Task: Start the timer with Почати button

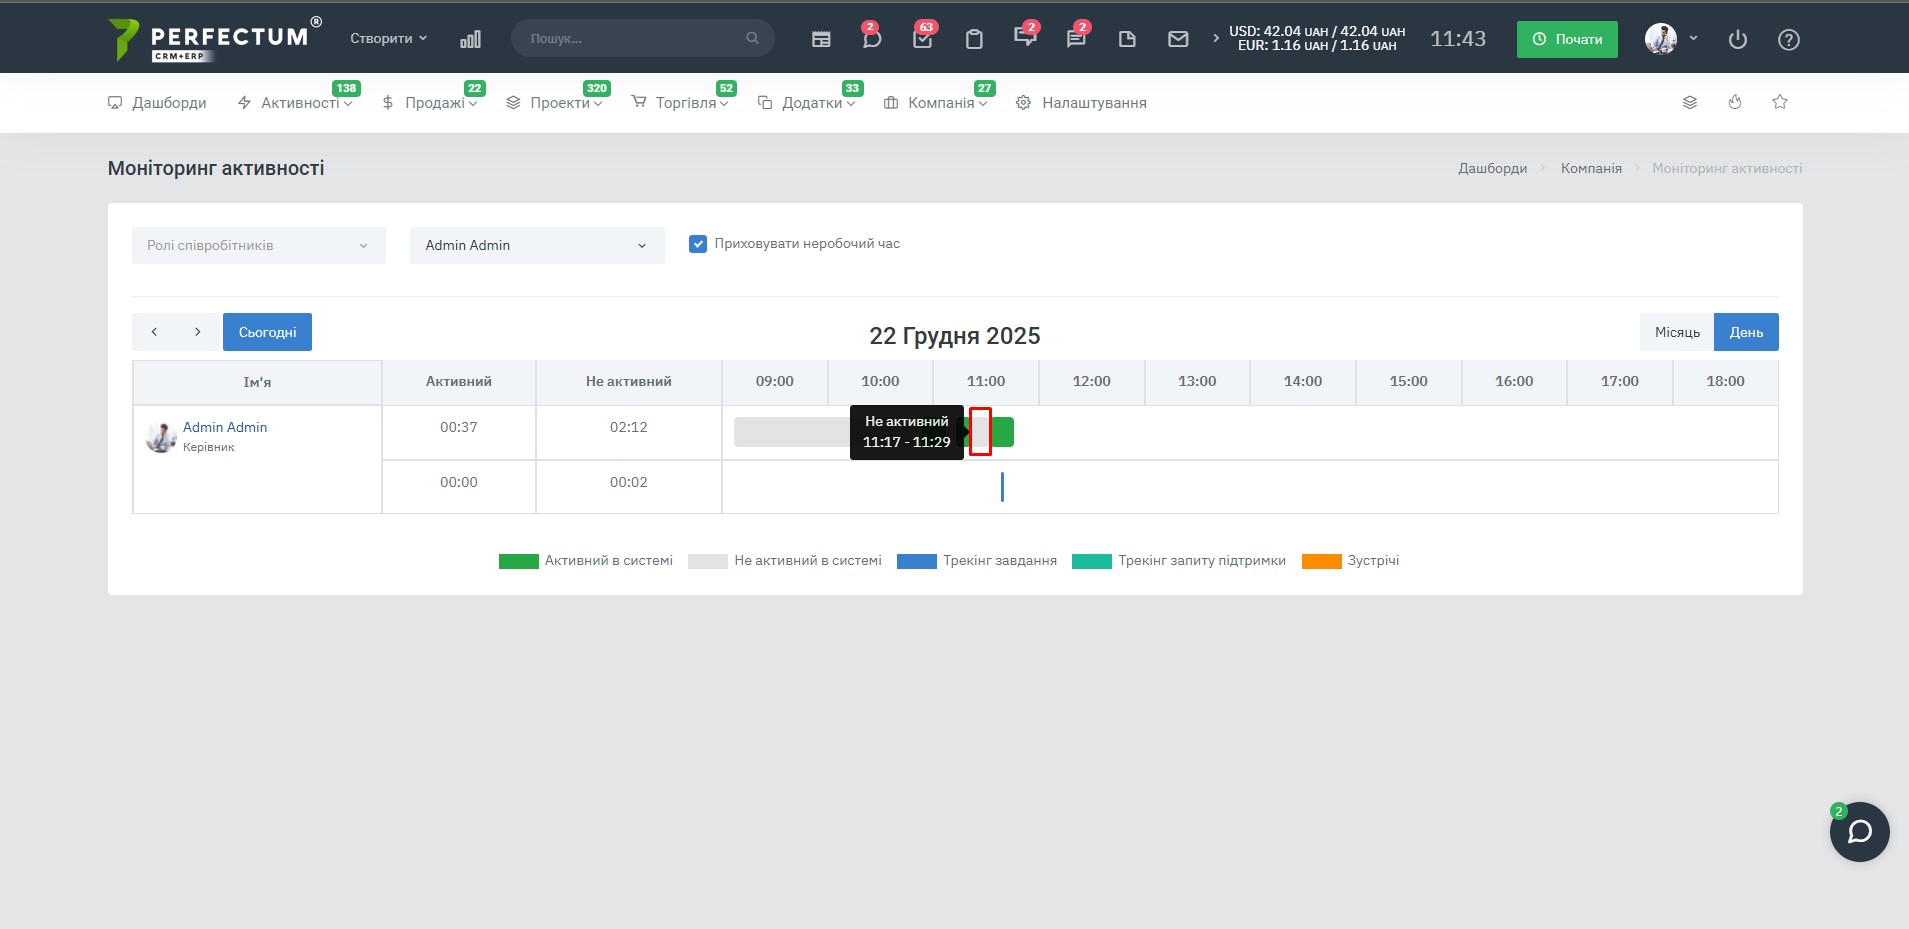Action: (x=1566, y=39)
